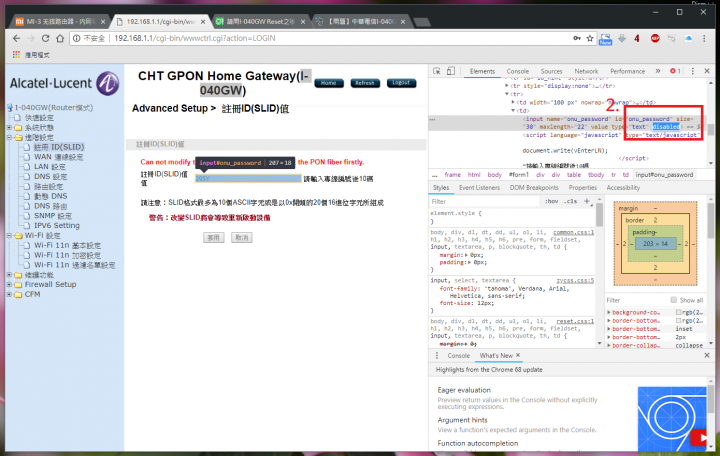Close the DevTools bottom drawer
Image resolution: width=720 pixels, height=456 pixels.
click(x=707, y=355)
